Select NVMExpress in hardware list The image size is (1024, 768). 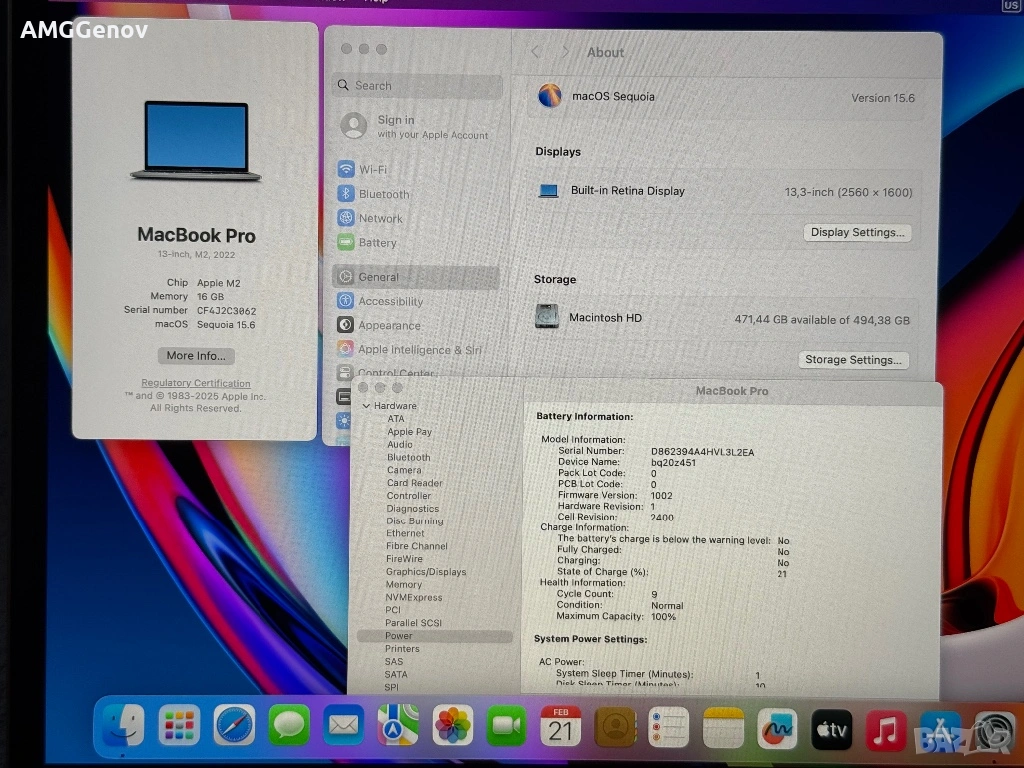(413, 597)
